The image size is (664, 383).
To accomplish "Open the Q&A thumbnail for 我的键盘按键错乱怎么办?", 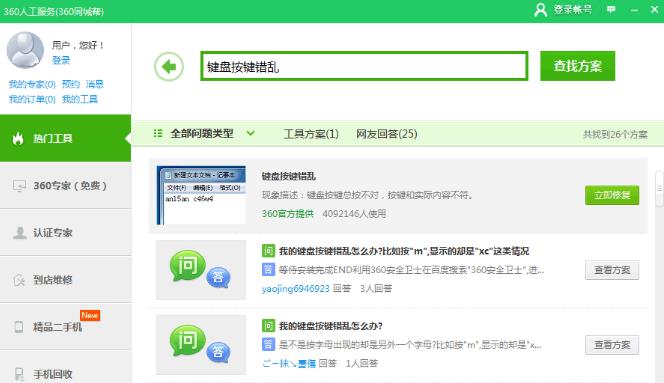I will pyautogui.click(x=201, y=344).
